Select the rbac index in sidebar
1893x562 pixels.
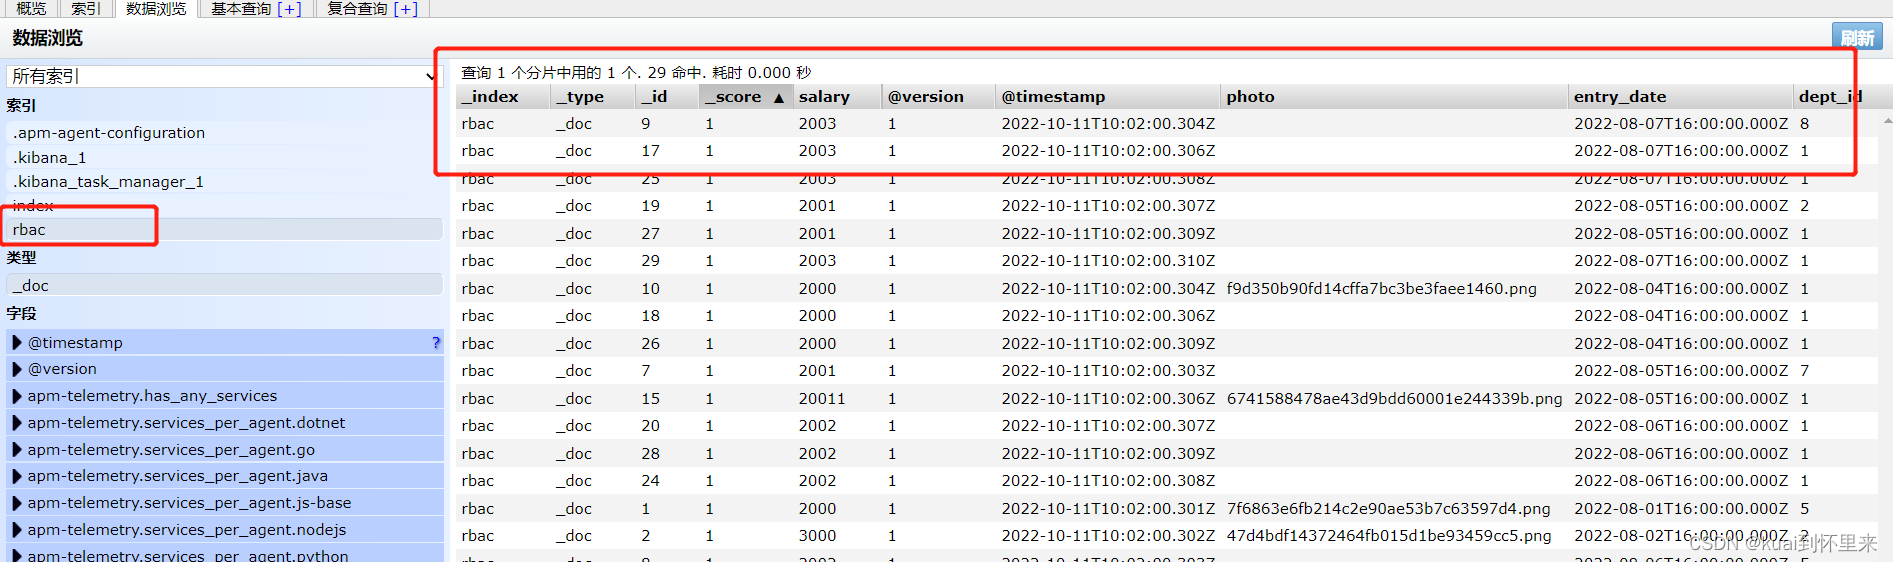224,229
